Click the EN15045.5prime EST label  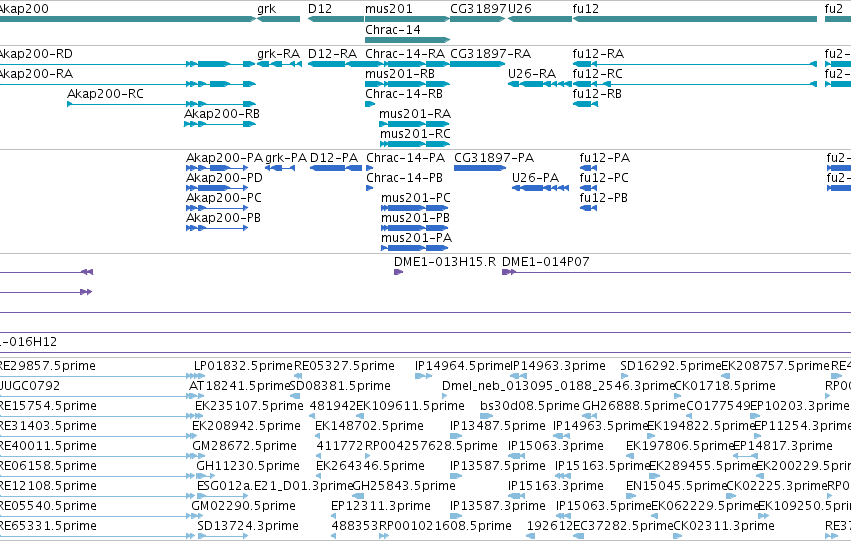click(676, 487)
